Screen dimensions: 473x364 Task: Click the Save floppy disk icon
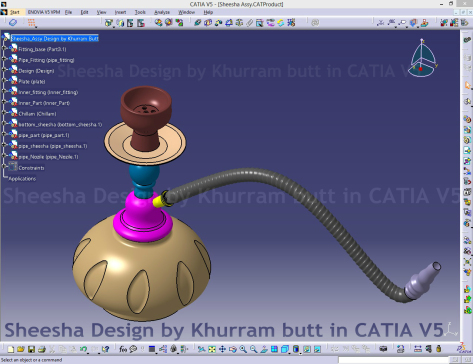pos(31,349)
